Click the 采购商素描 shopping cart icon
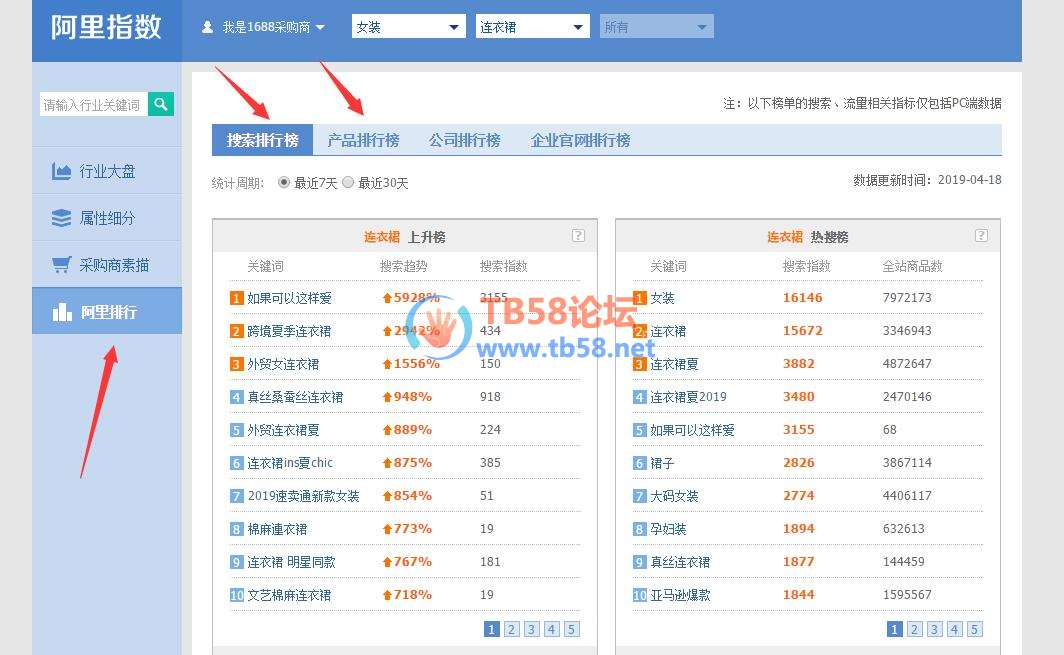This screenshot has width=1064, height=655. 61,265
